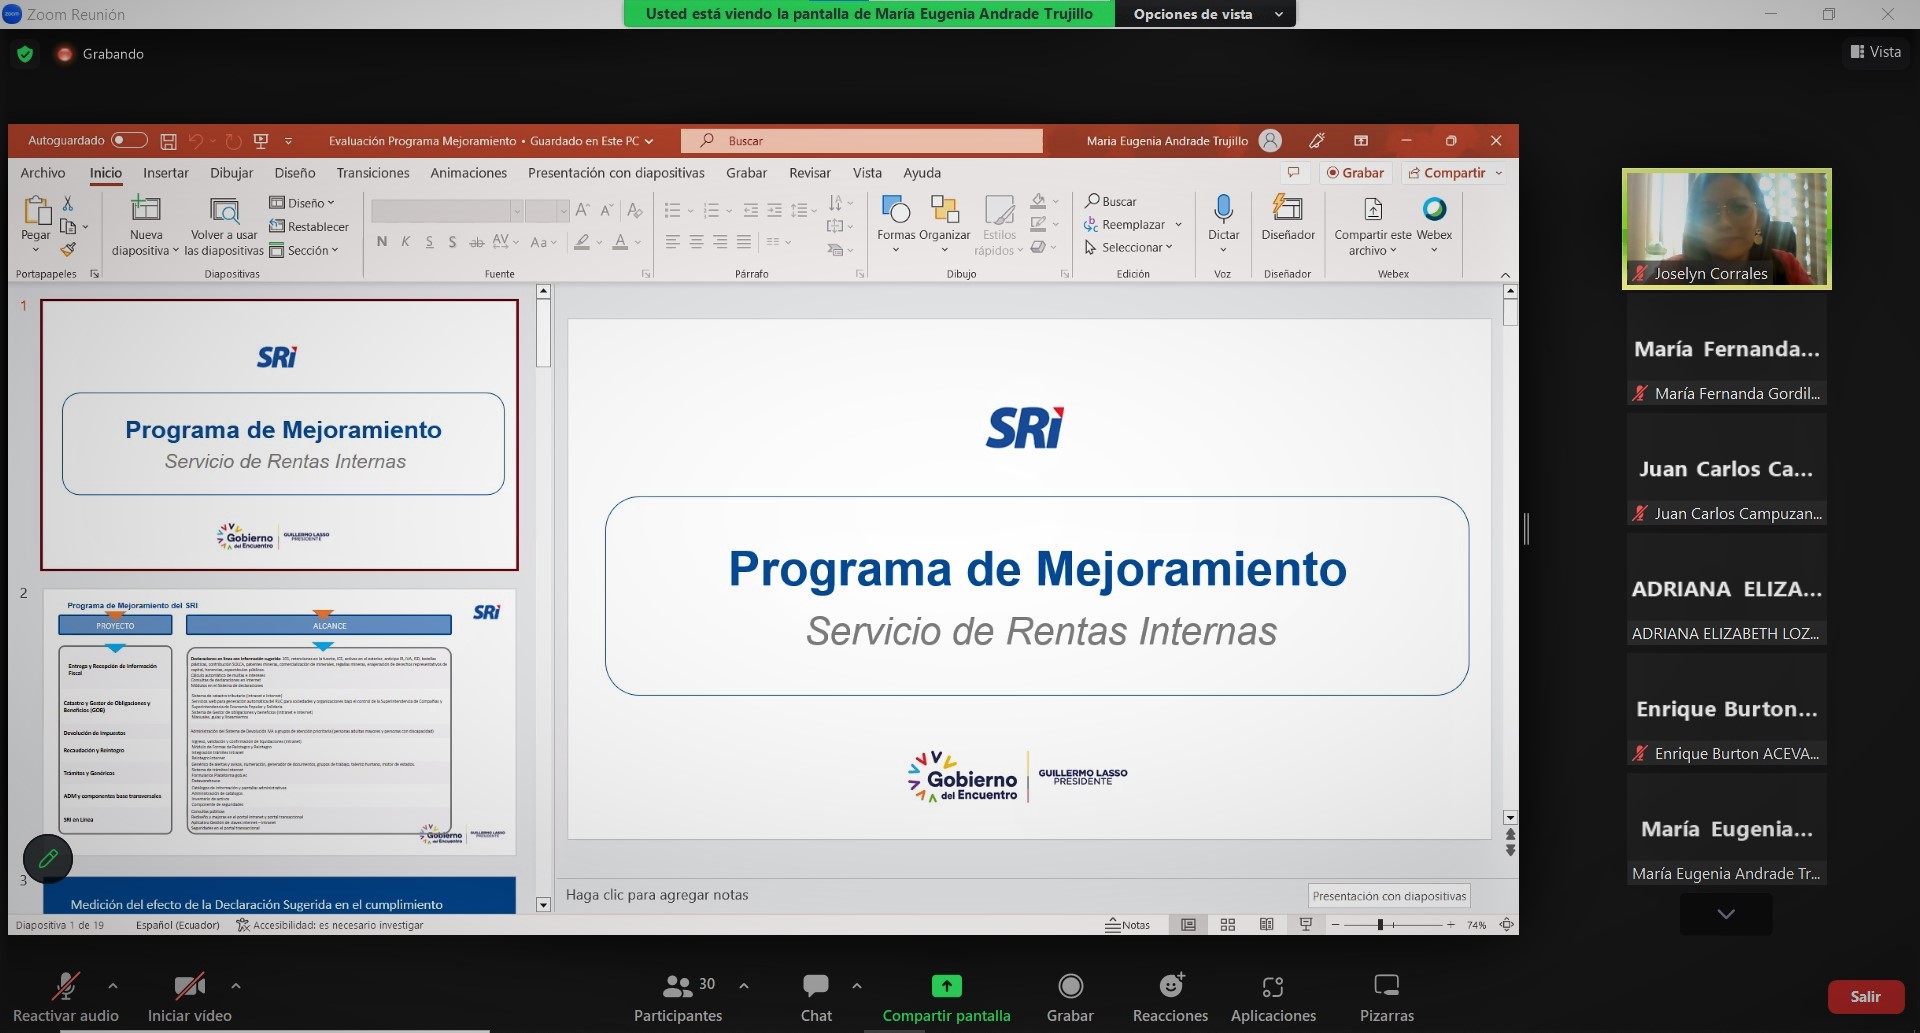This screenshot has width=1920, height=1033.
Task: Expand Opciones de vista dropdown
Action: tap(1204, 14)
